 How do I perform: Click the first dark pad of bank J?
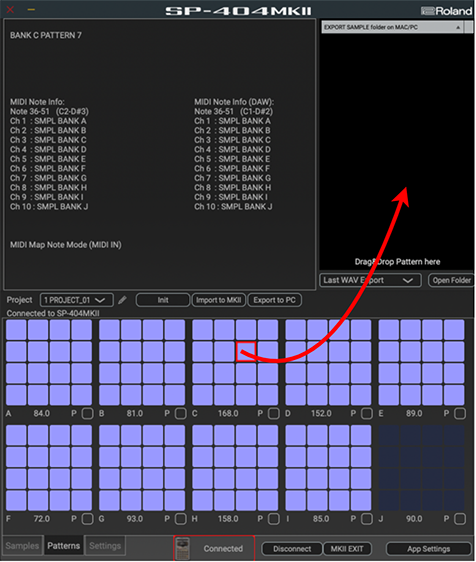click(389, 435)
